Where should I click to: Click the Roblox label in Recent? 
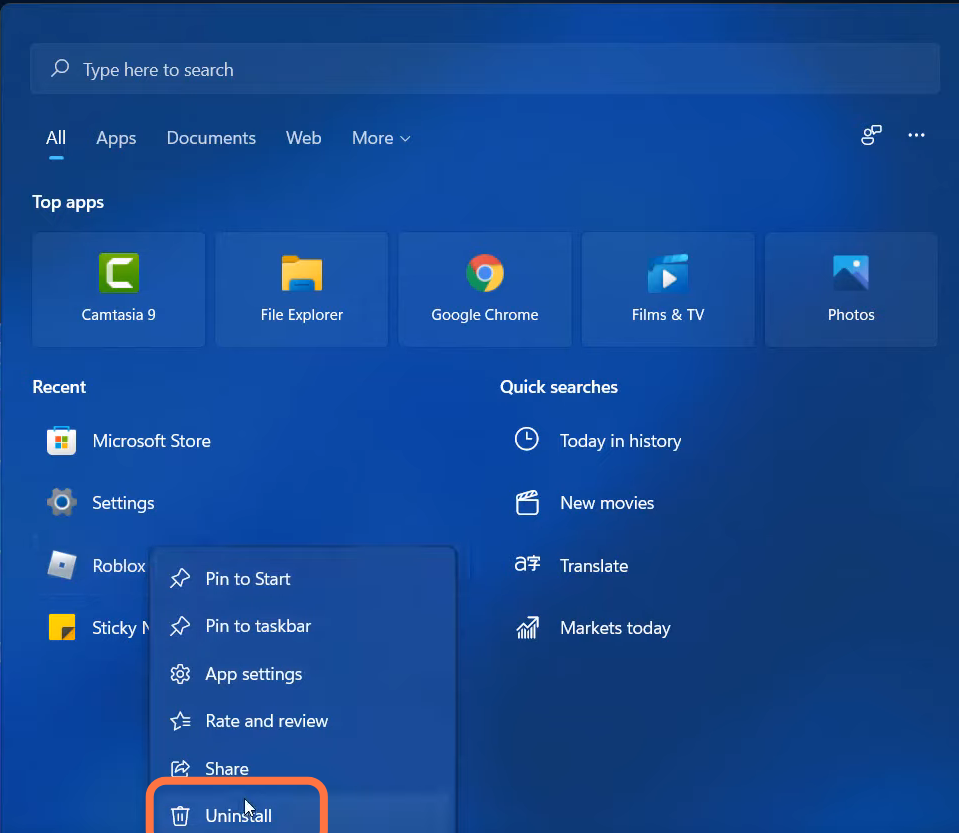coord(119,566)
